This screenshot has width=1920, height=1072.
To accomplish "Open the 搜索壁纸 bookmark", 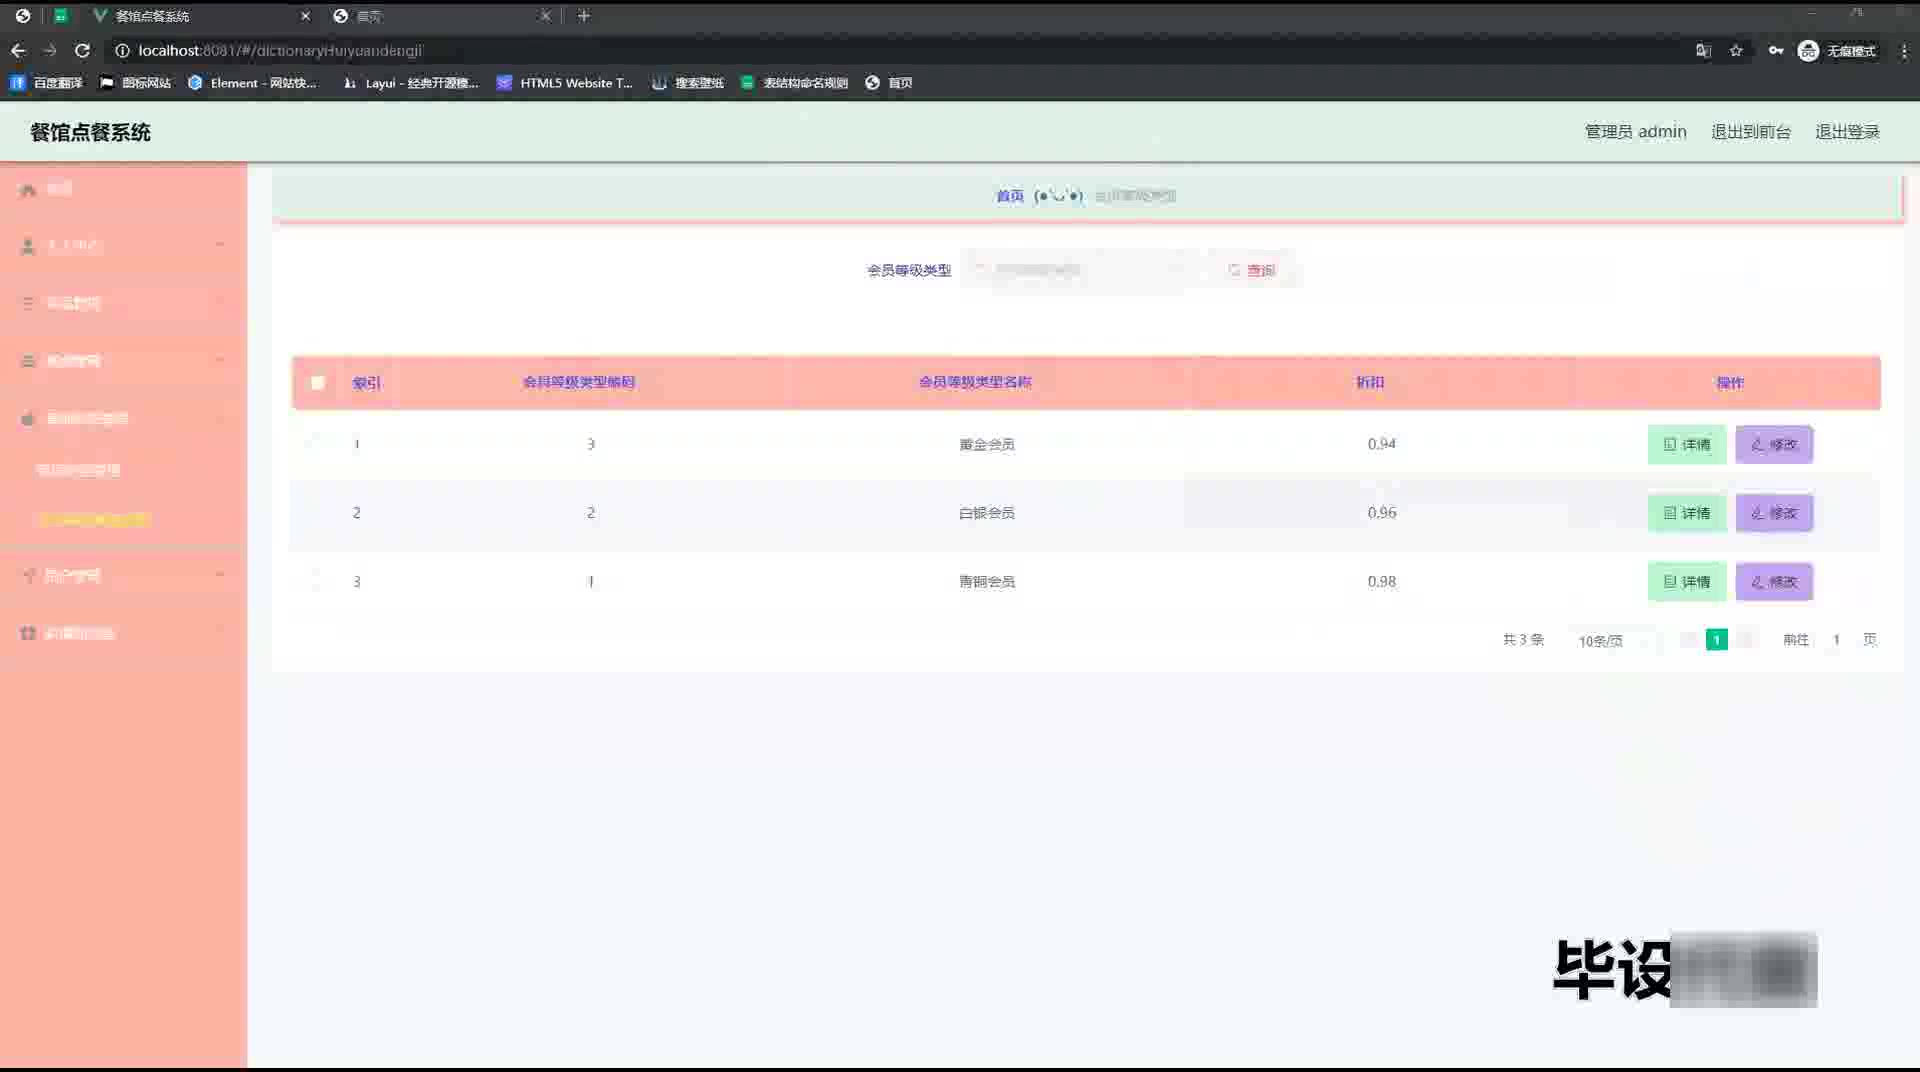I will pyautogui.click(x=687, y=83).
